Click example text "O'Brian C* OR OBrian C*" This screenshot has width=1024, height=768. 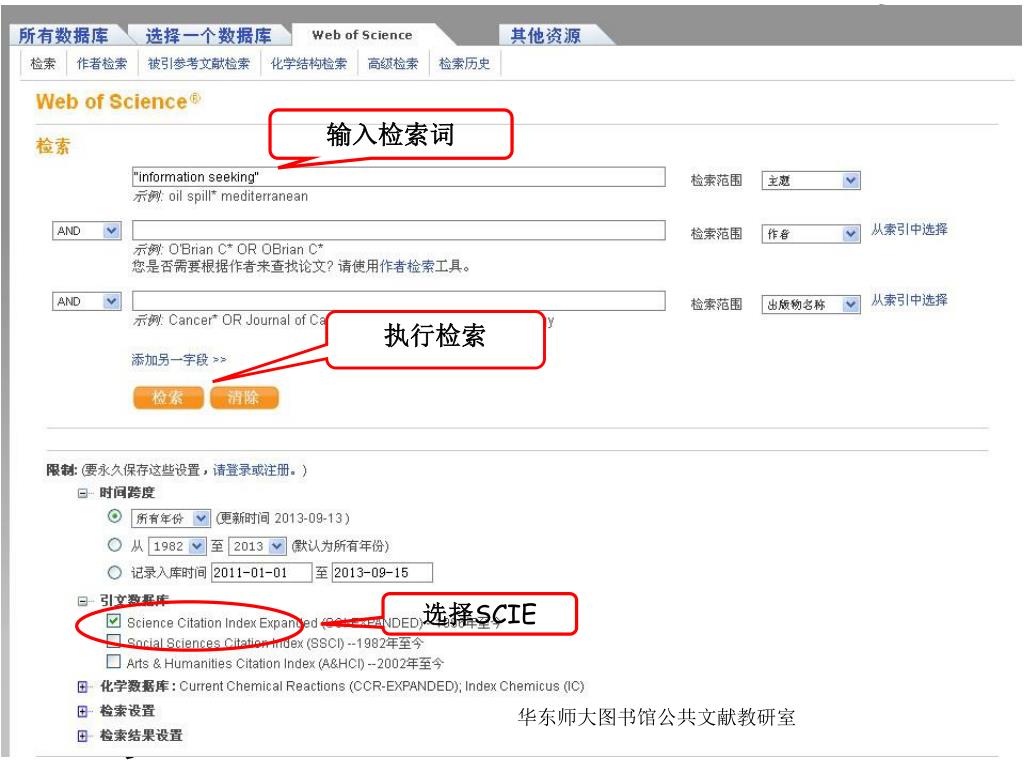pos(246,249)
